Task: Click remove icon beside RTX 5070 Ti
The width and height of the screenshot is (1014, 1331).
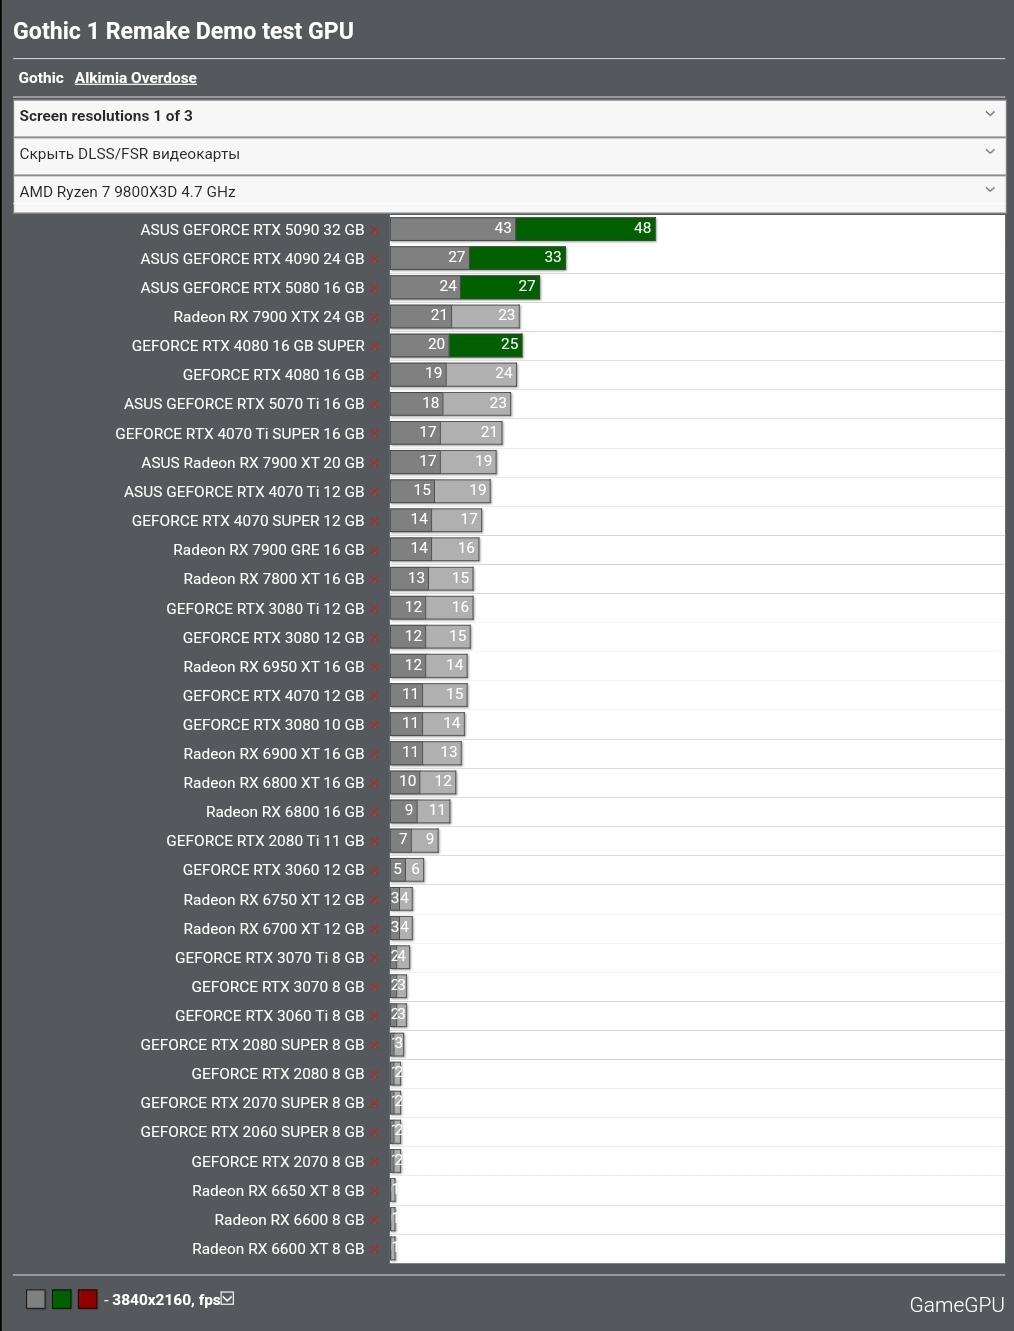Action: click(375, 404)
